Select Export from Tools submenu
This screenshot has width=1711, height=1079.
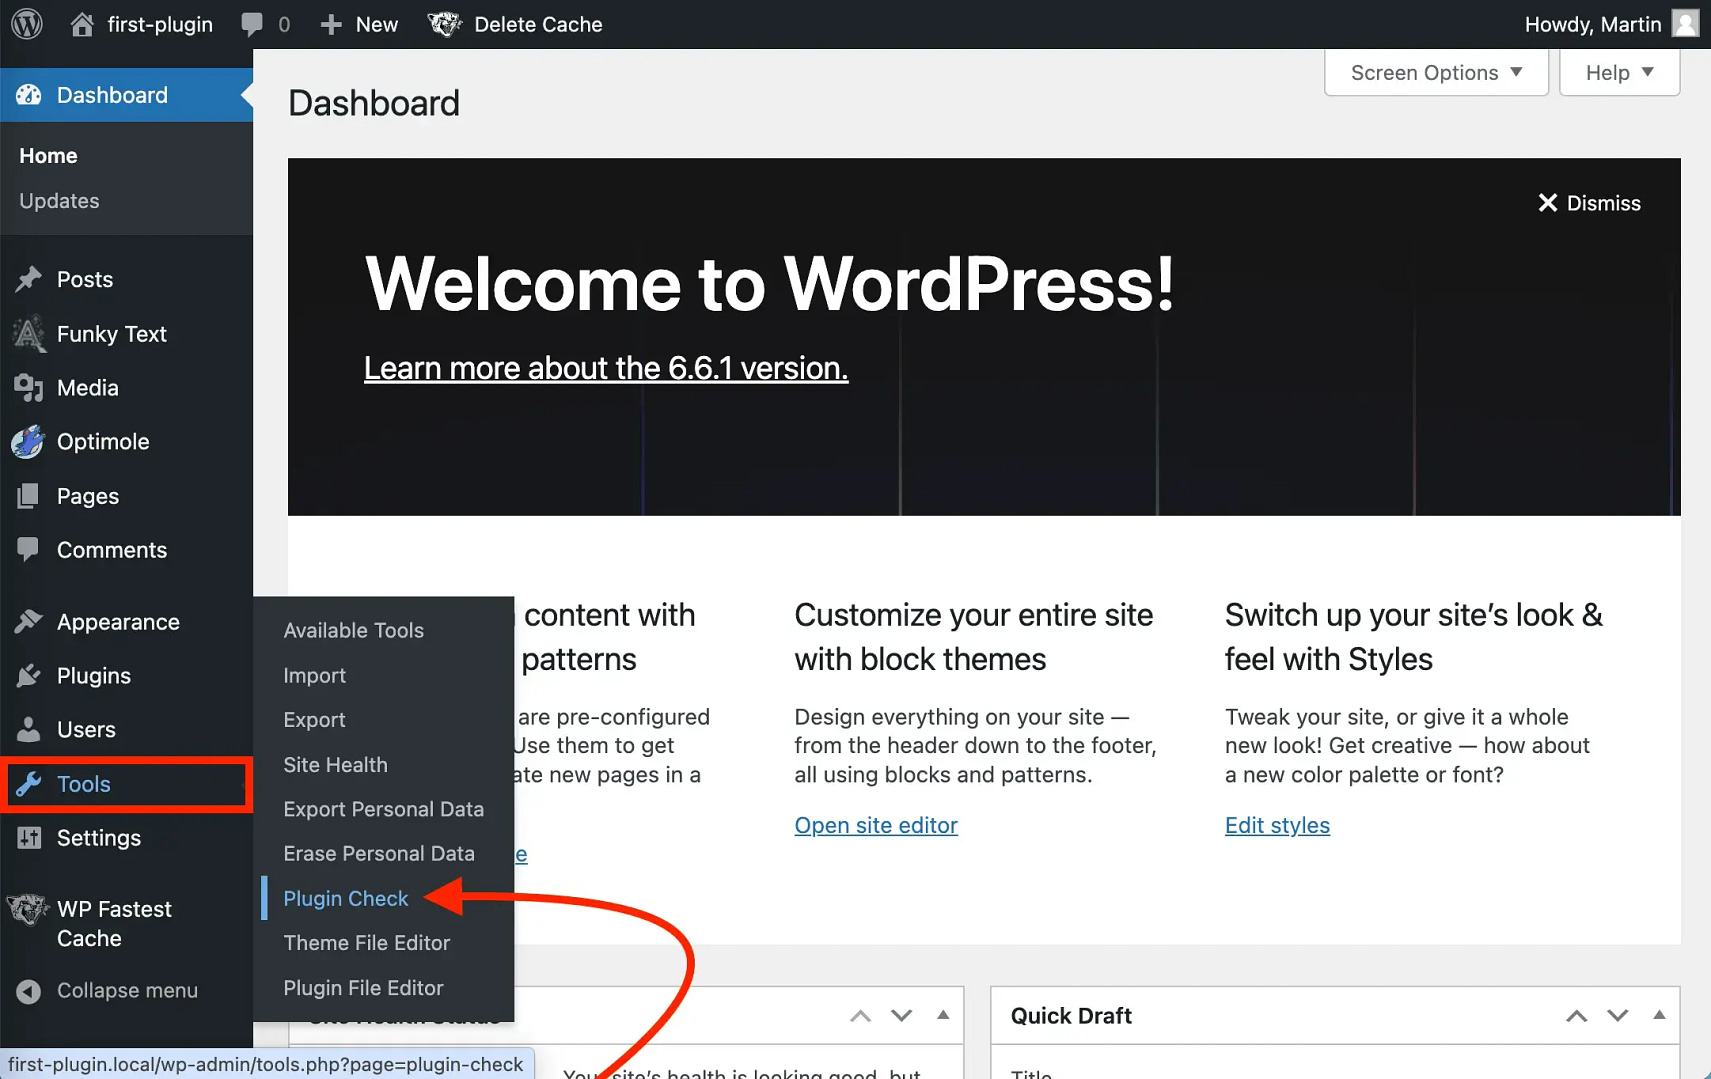(314, 720)
